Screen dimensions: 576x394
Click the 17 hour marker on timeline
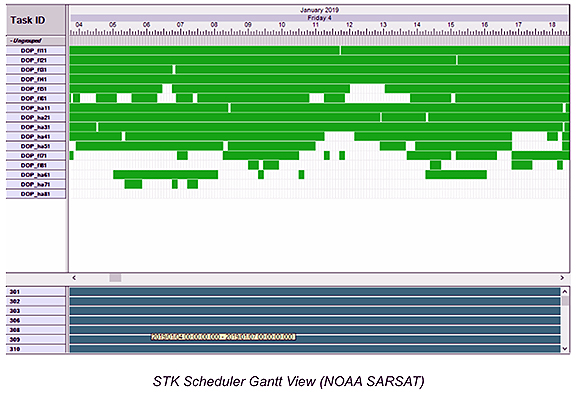518,25
